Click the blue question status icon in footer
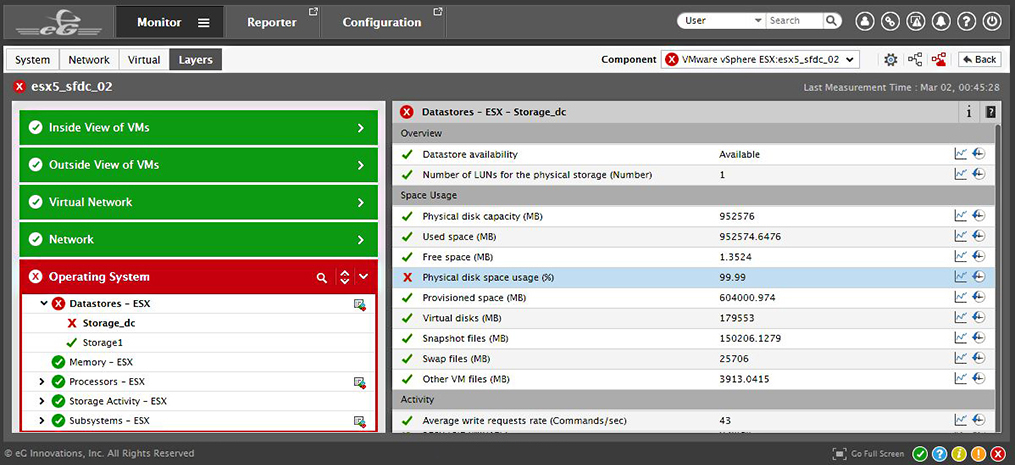The width and height of the screenshot is (1015, 465). pyautogui.click(x=940, y=454)
